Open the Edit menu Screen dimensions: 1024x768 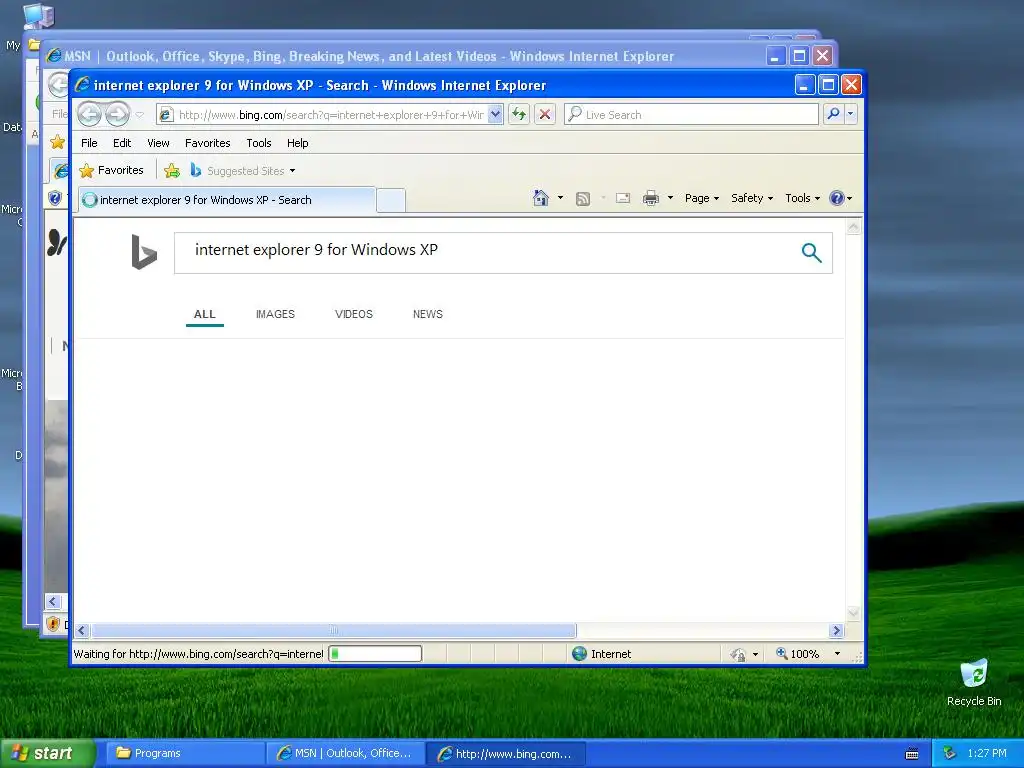click(121, 143)
